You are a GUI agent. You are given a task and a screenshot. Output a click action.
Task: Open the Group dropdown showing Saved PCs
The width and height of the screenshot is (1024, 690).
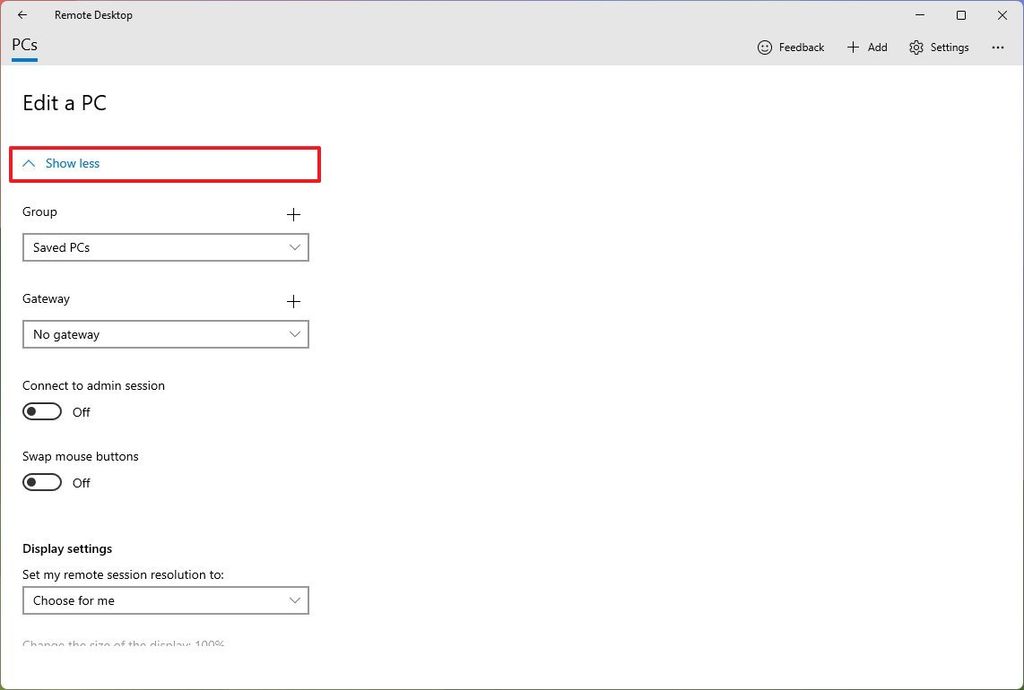tap(166, 247)
